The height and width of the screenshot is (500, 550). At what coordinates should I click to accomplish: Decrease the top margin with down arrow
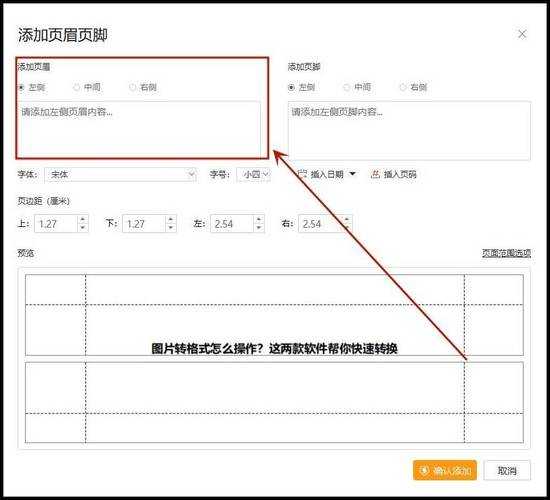(82, 228)
